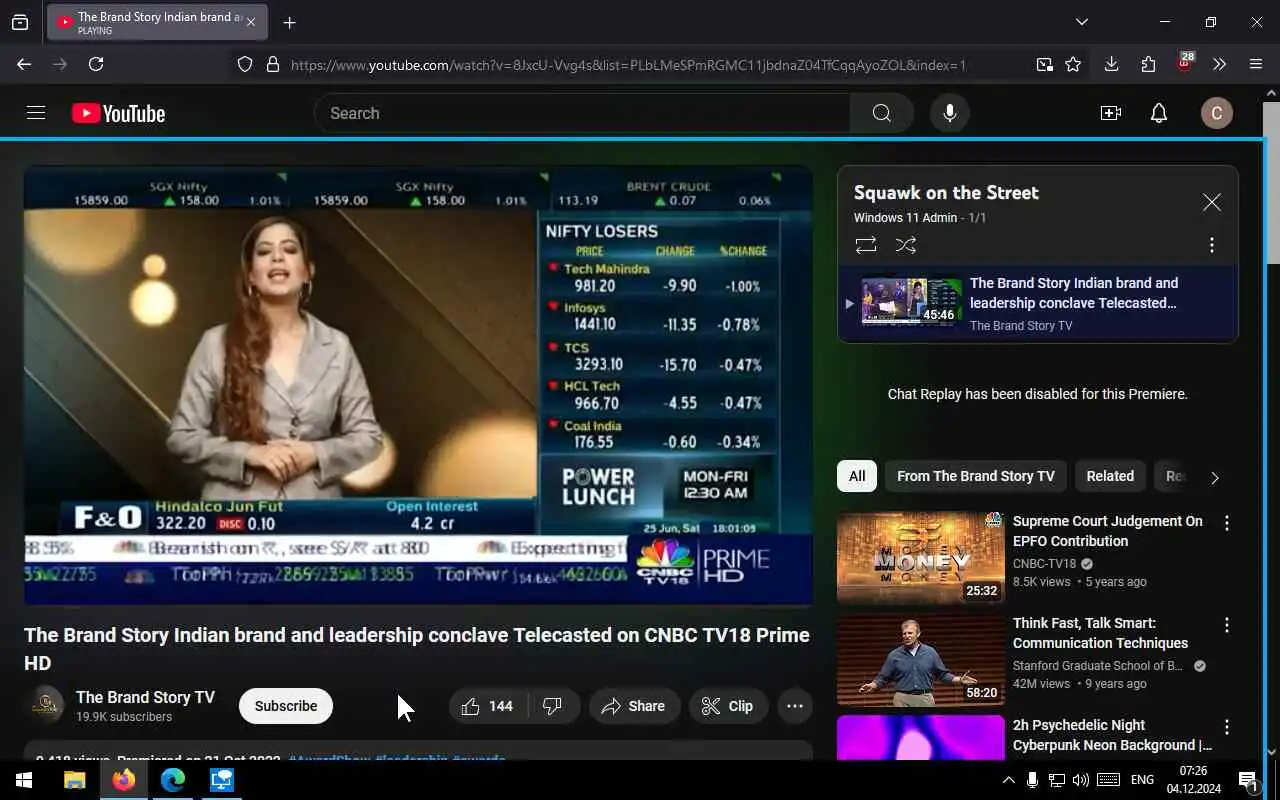
Task: Open options for 2h Psychedelic Night video
Action: click(1227, 727)
